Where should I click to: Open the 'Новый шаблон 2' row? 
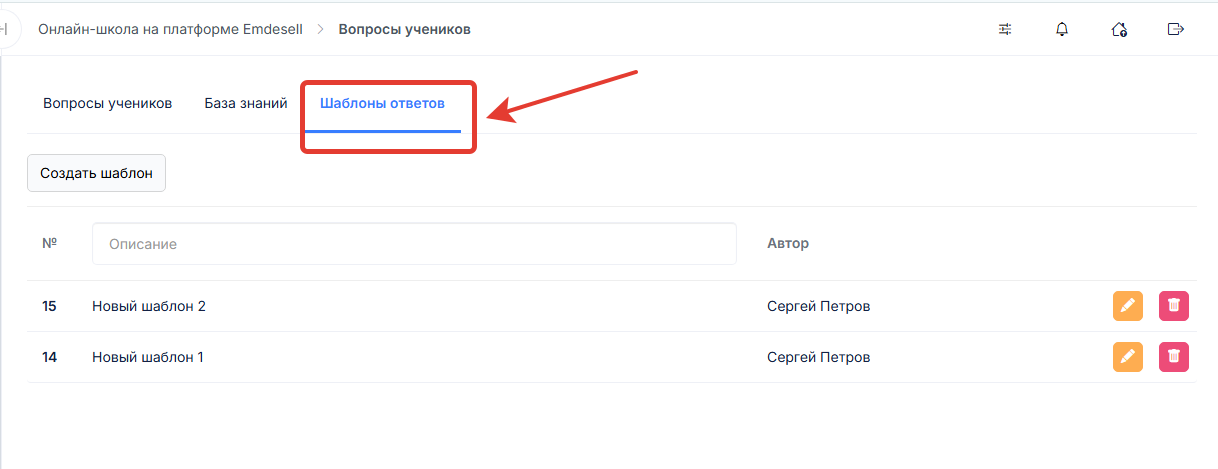[x=149, y=306]
